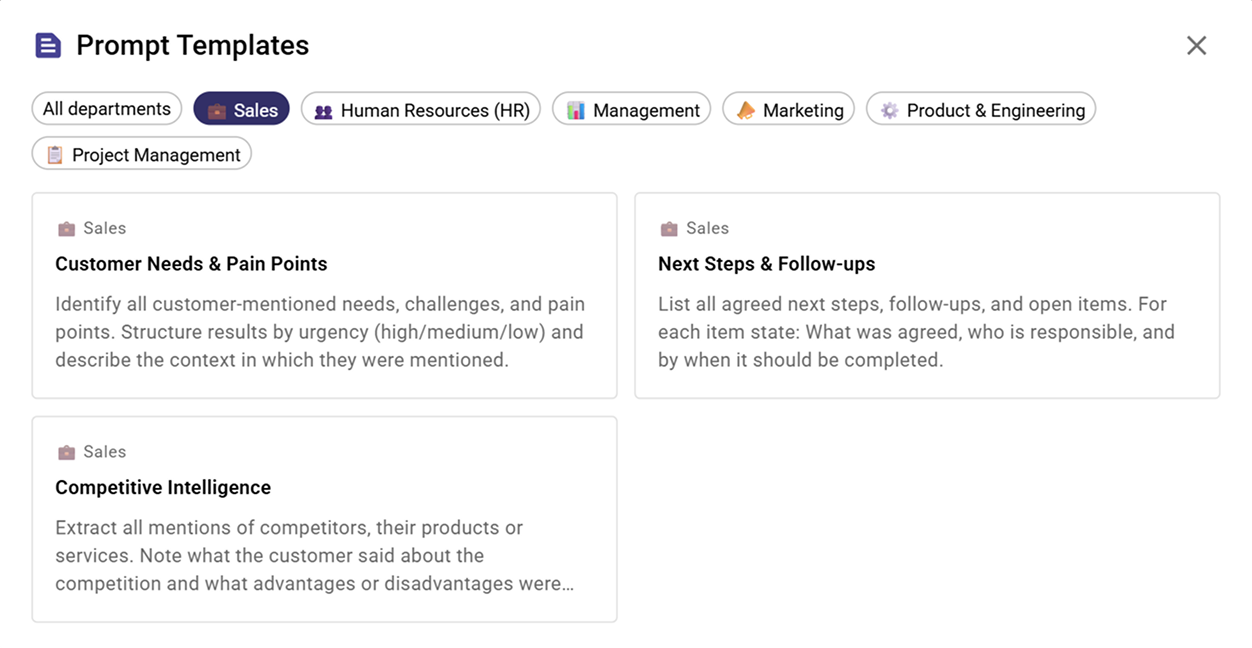Viewport: 1252px width, 648px height.
Task: Dismiss the Prompt Templates dialog
Action: pyautogui.click(x=1197, y=45)
